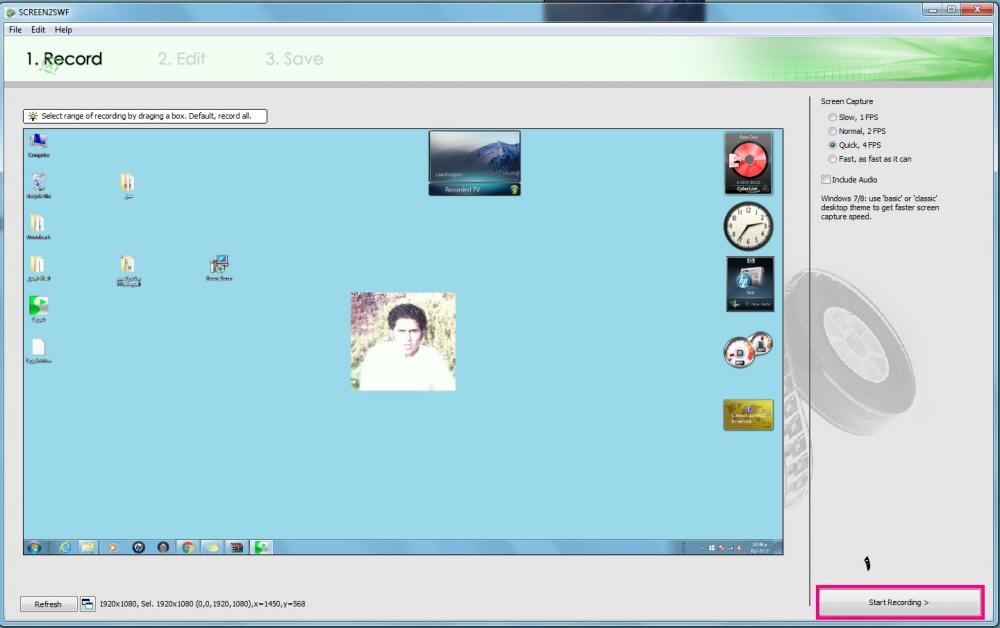
Task: Enable the Include Audio checkbox
Action: click(x=826, y=180)
